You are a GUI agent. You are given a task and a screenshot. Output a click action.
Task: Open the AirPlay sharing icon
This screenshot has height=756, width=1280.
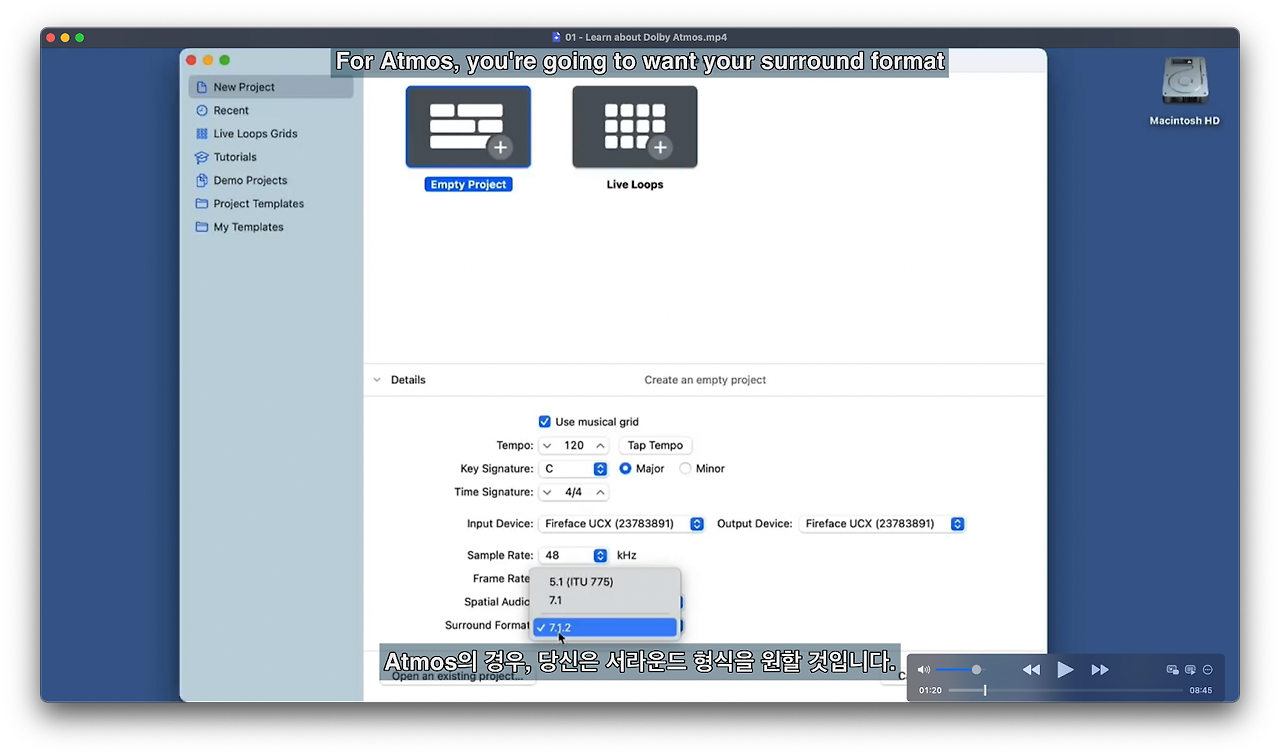click(1190, 670)
